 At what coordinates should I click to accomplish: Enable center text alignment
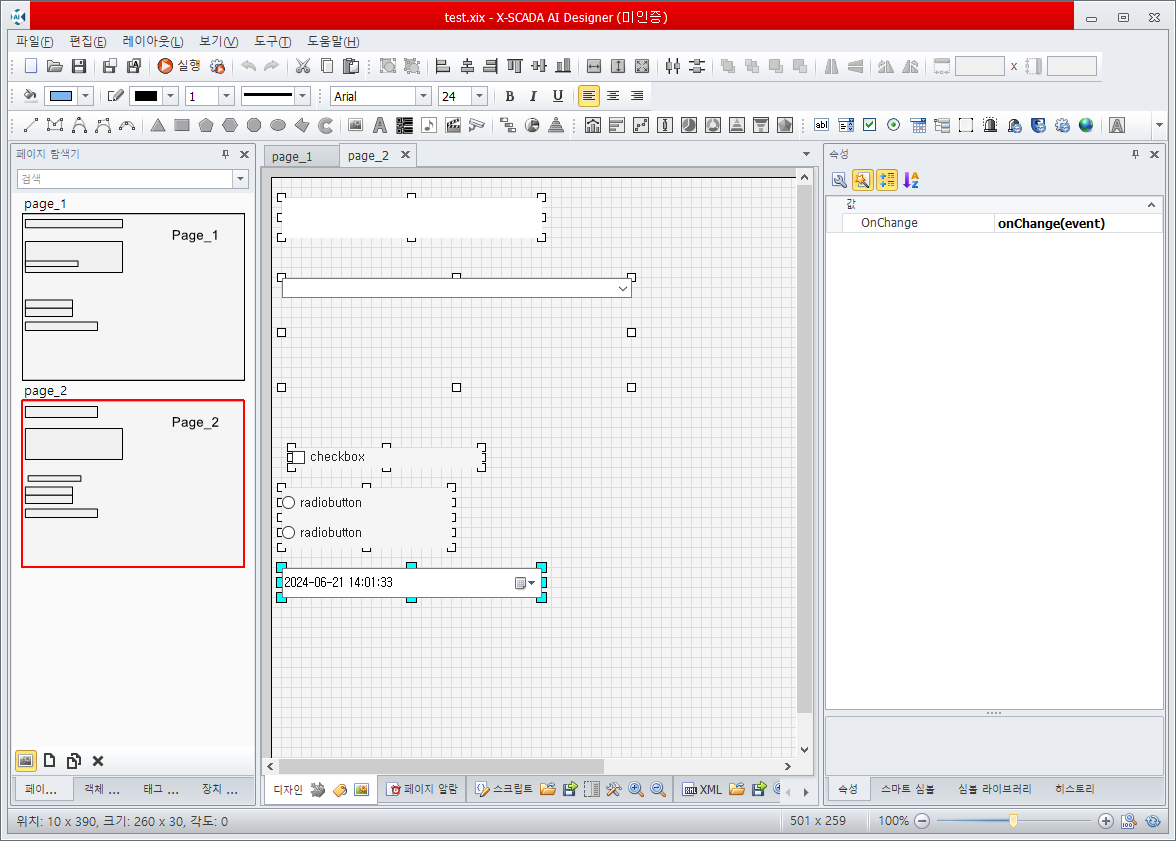click(613, 96)
